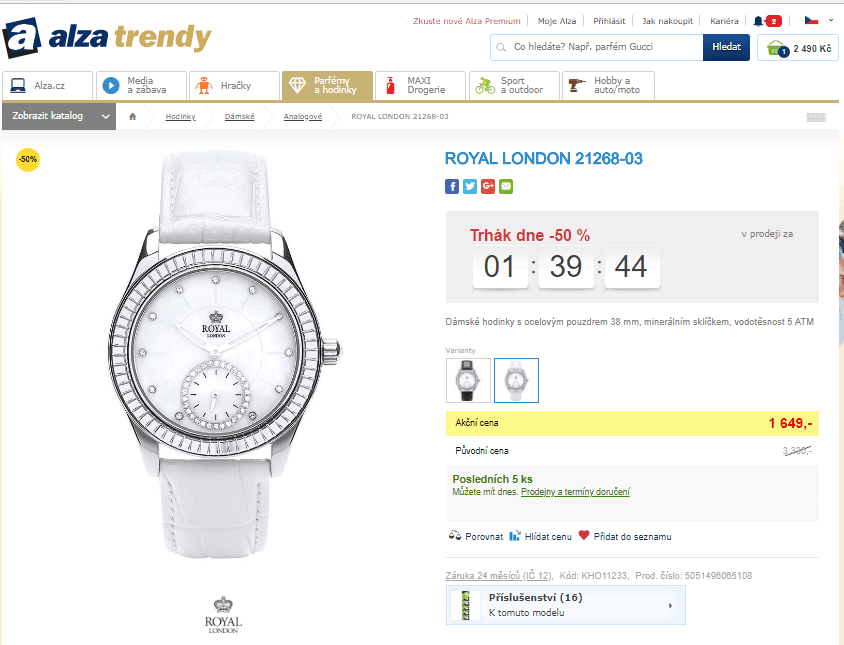Select the white strap watch variant
This screenshot has height=645, width=844.
point(516,380)
